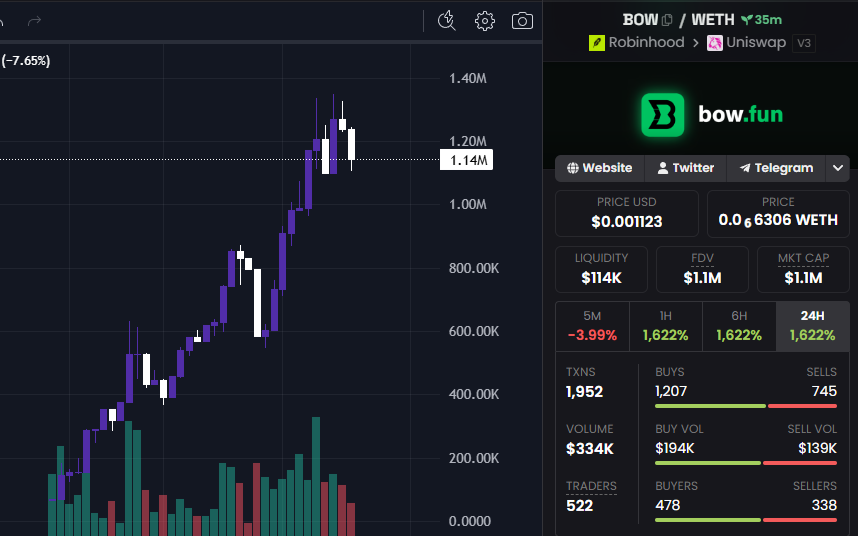Click the tallest green volume bar
The height and width of the screenshot is (536, 858).
[316, 476]
